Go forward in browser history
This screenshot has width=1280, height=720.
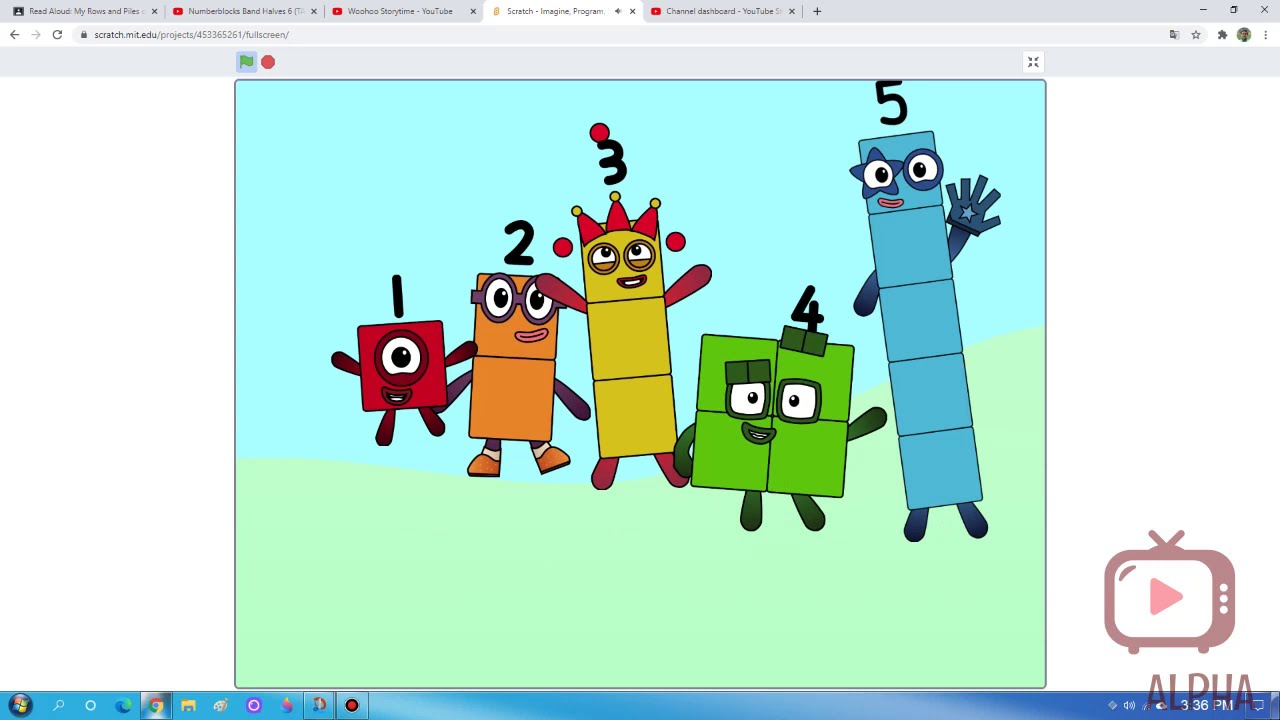(36, 34)
